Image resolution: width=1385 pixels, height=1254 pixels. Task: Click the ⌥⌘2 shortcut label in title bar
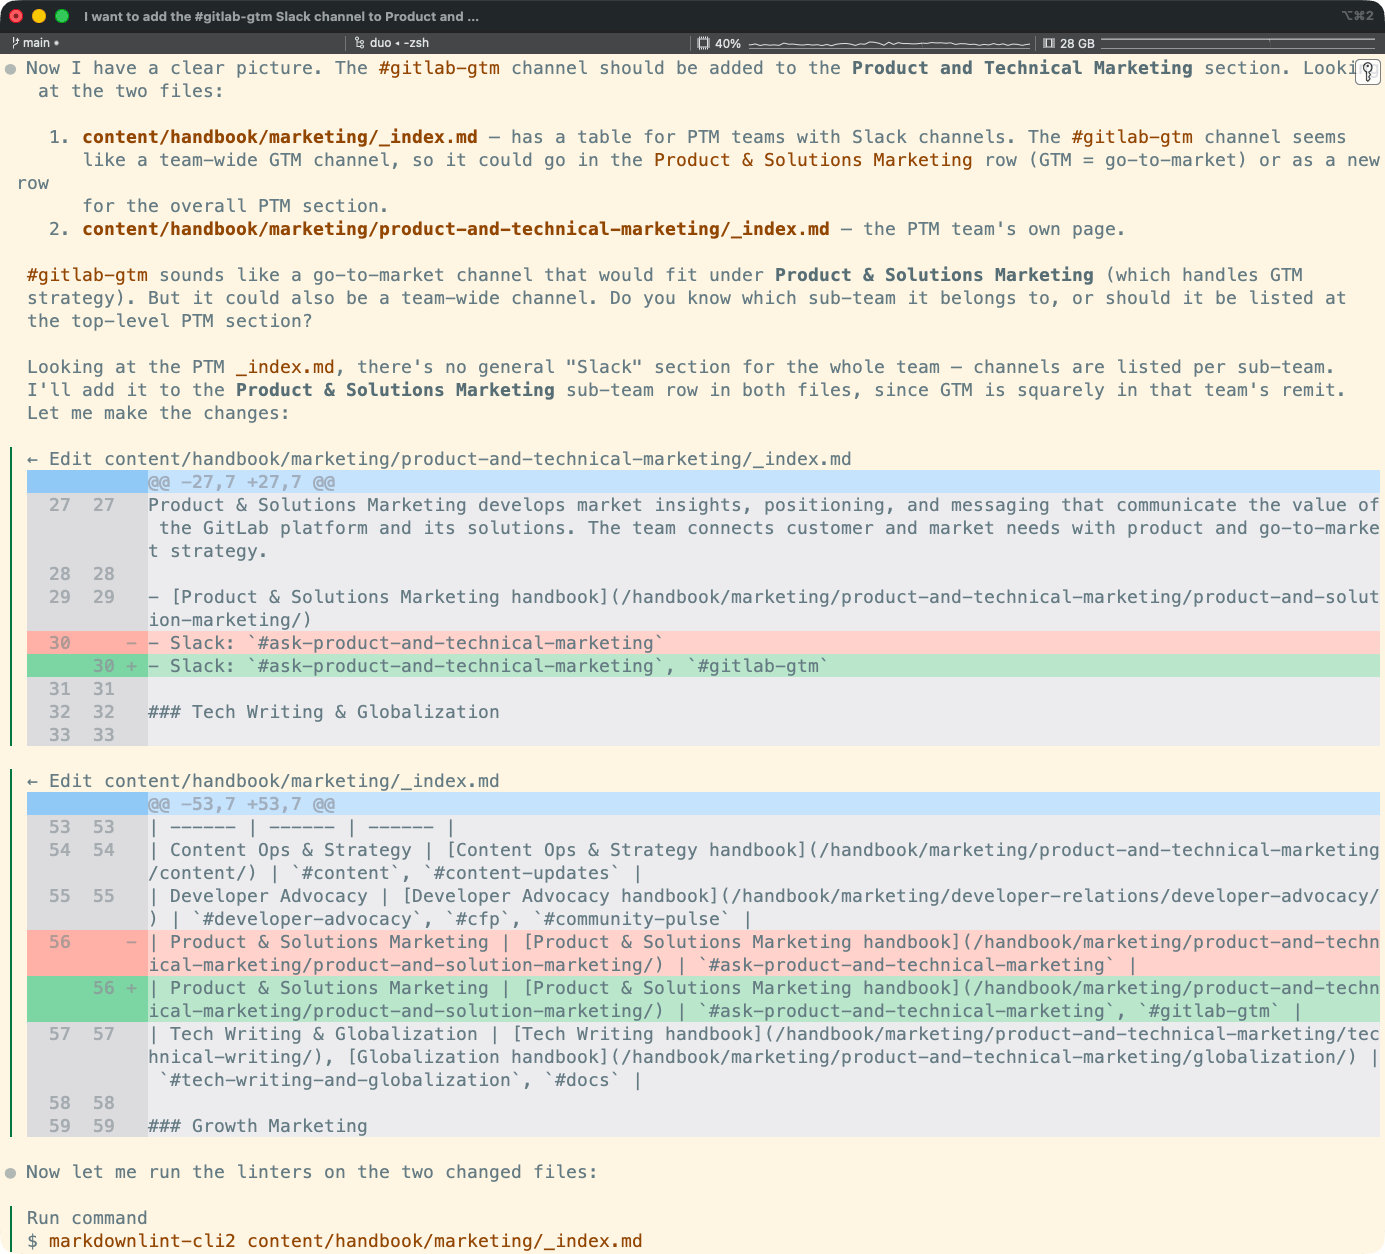tap(1357, 16)
